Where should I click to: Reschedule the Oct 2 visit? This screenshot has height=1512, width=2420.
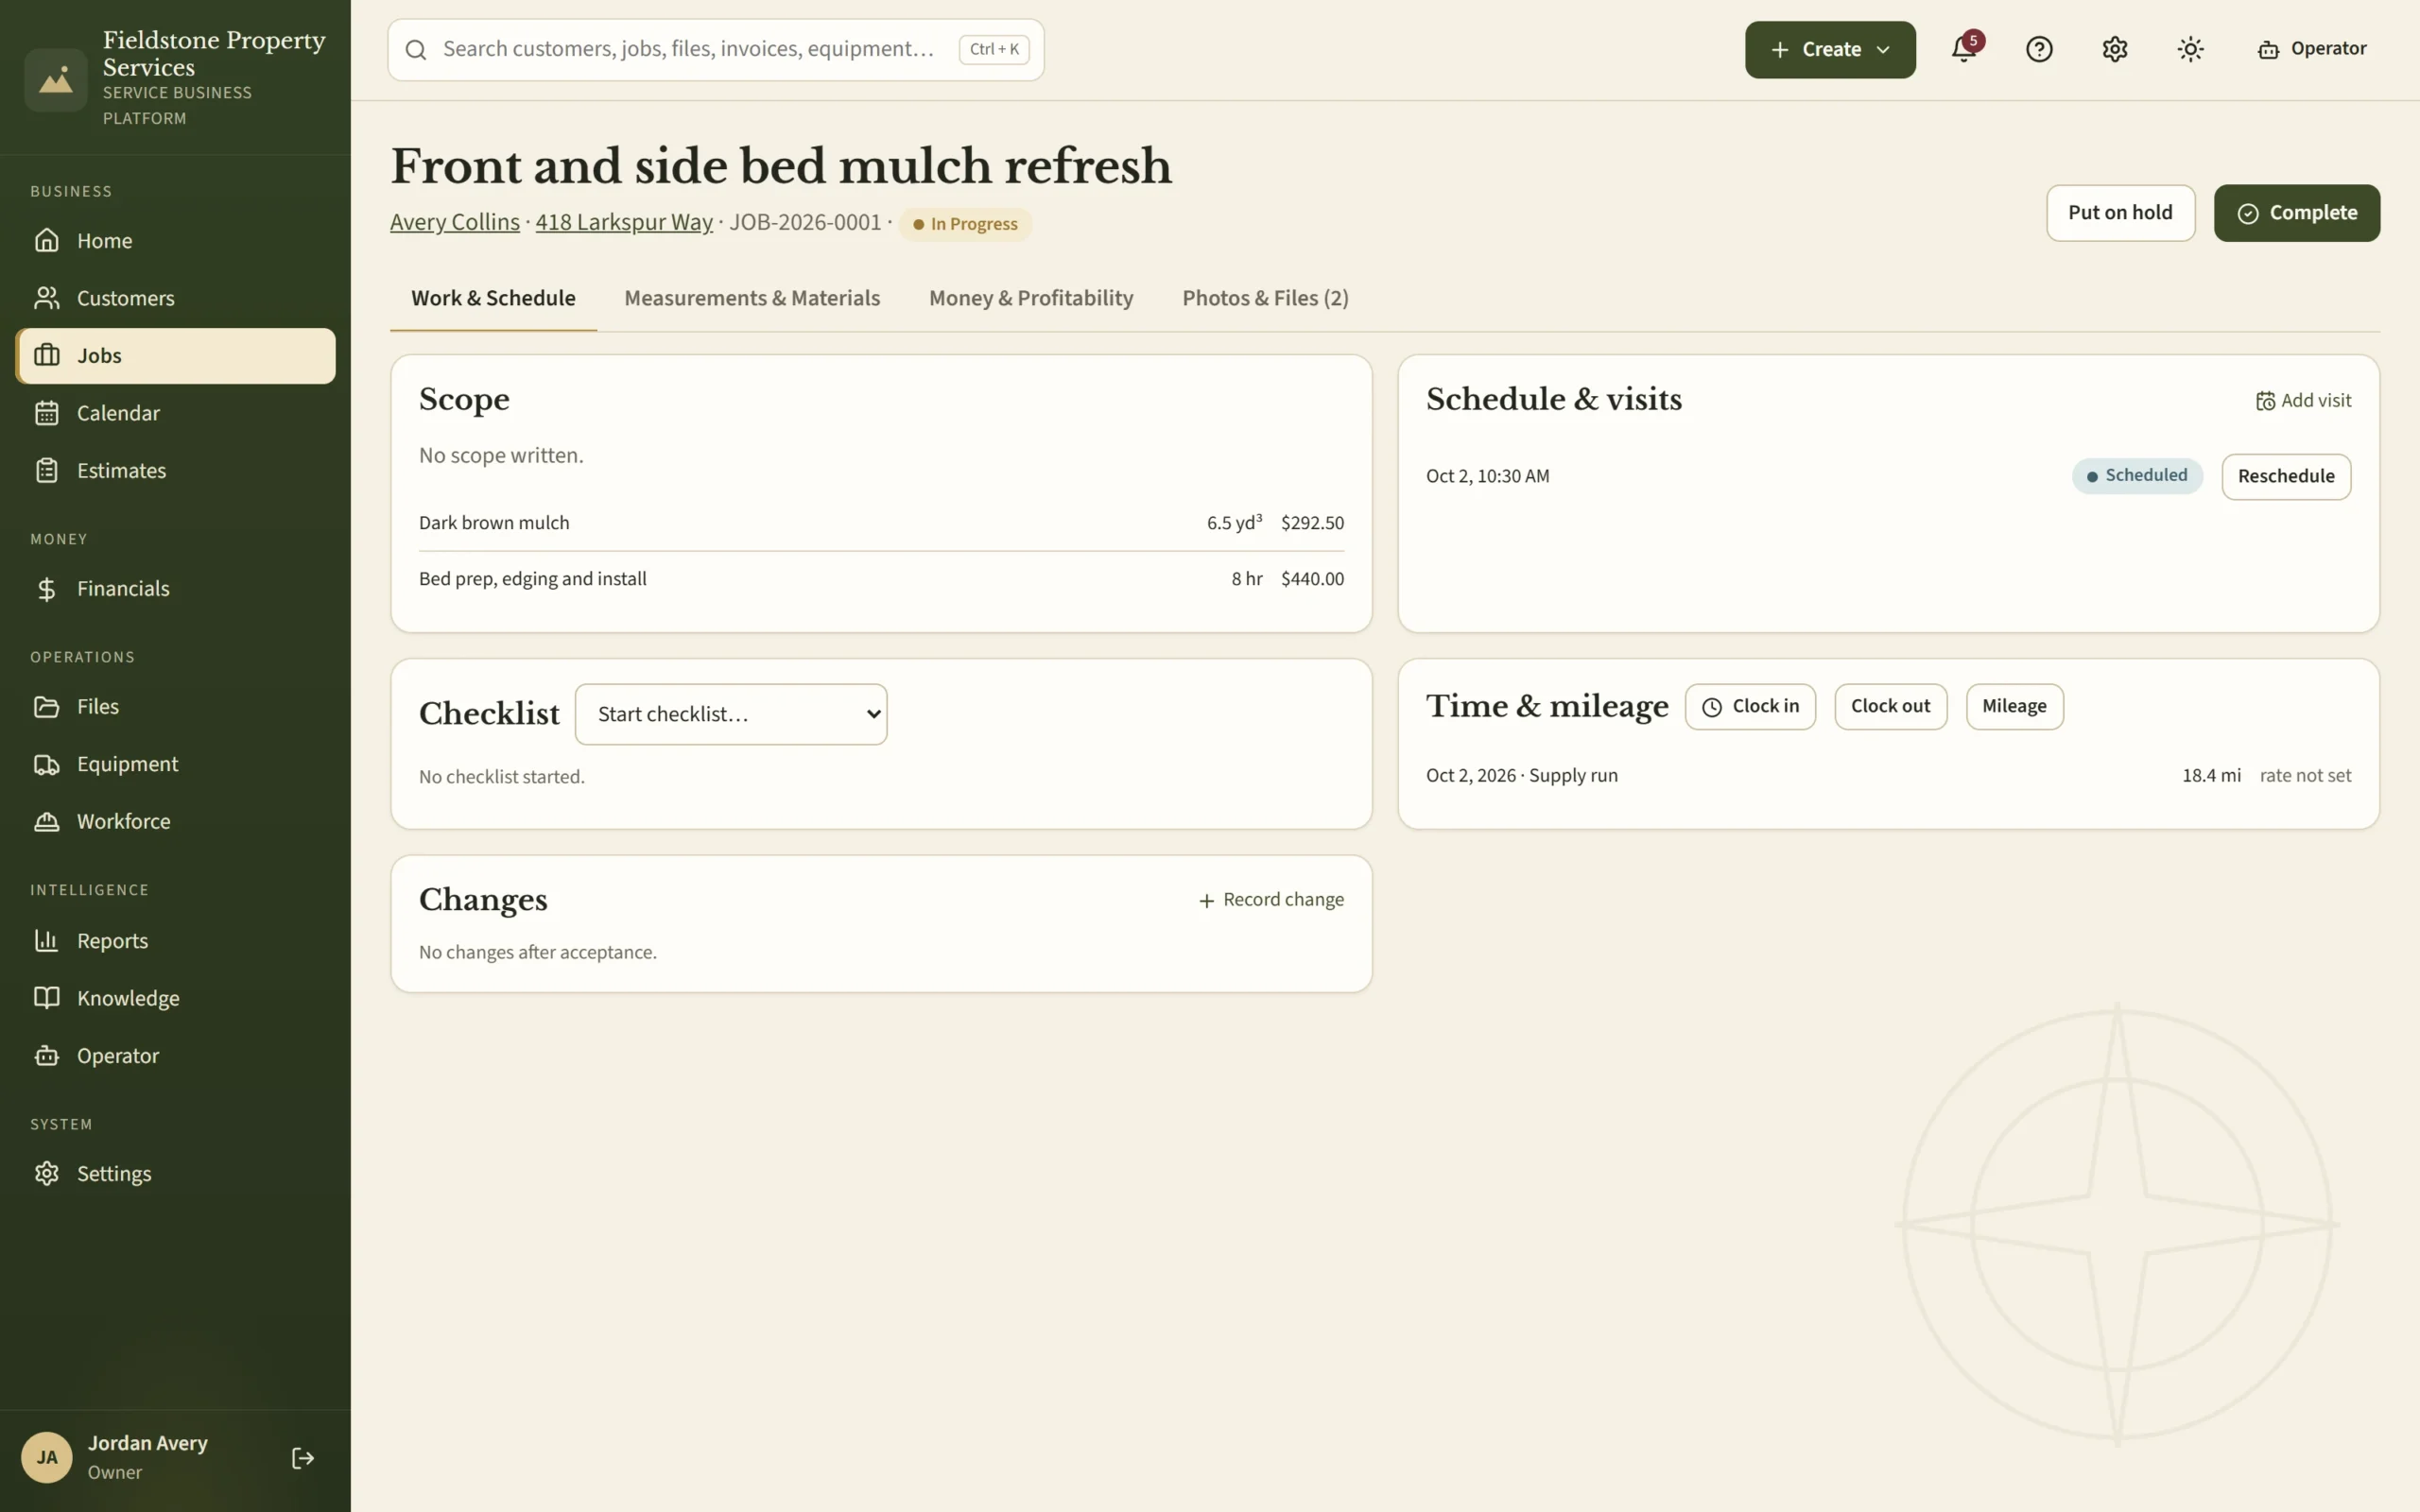(x=2286, y=476)
